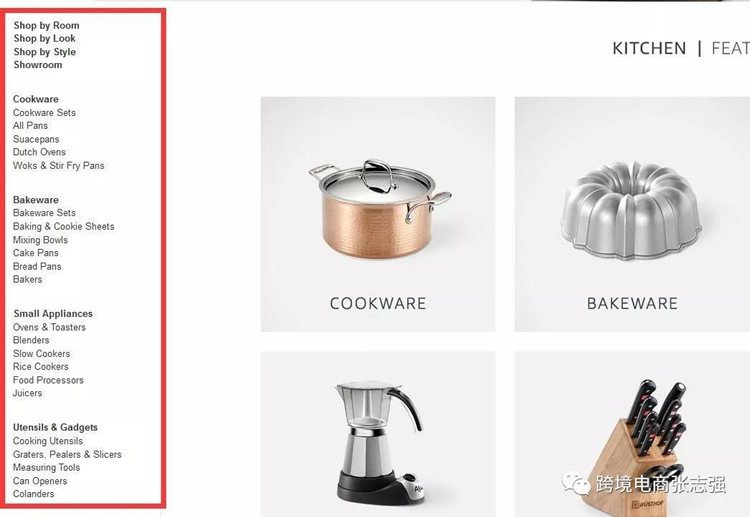This screenshot has height=517, width=750.
Task: Select the espresso maker product image
Action: [x=378, y=434]
